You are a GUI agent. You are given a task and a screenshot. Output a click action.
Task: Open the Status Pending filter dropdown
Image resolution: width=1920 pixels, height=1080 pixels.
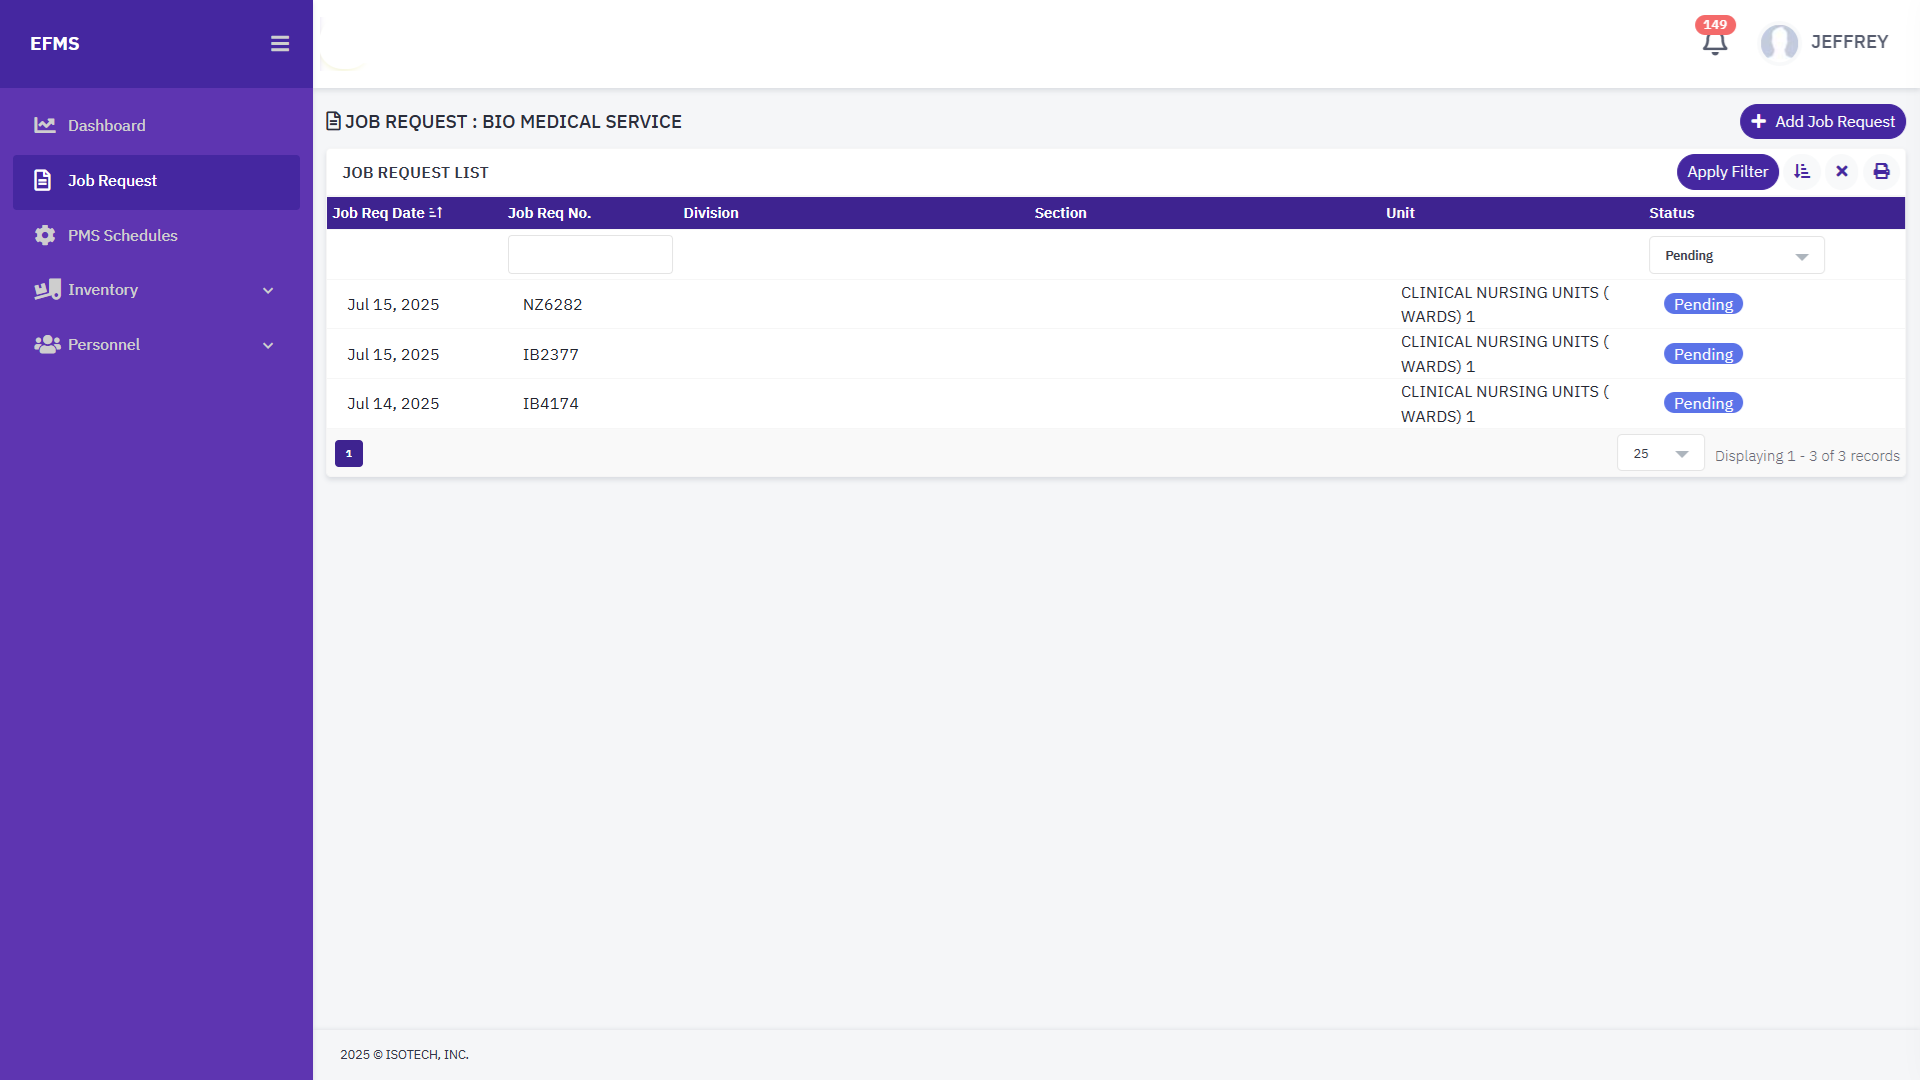tap(1736, 256)
